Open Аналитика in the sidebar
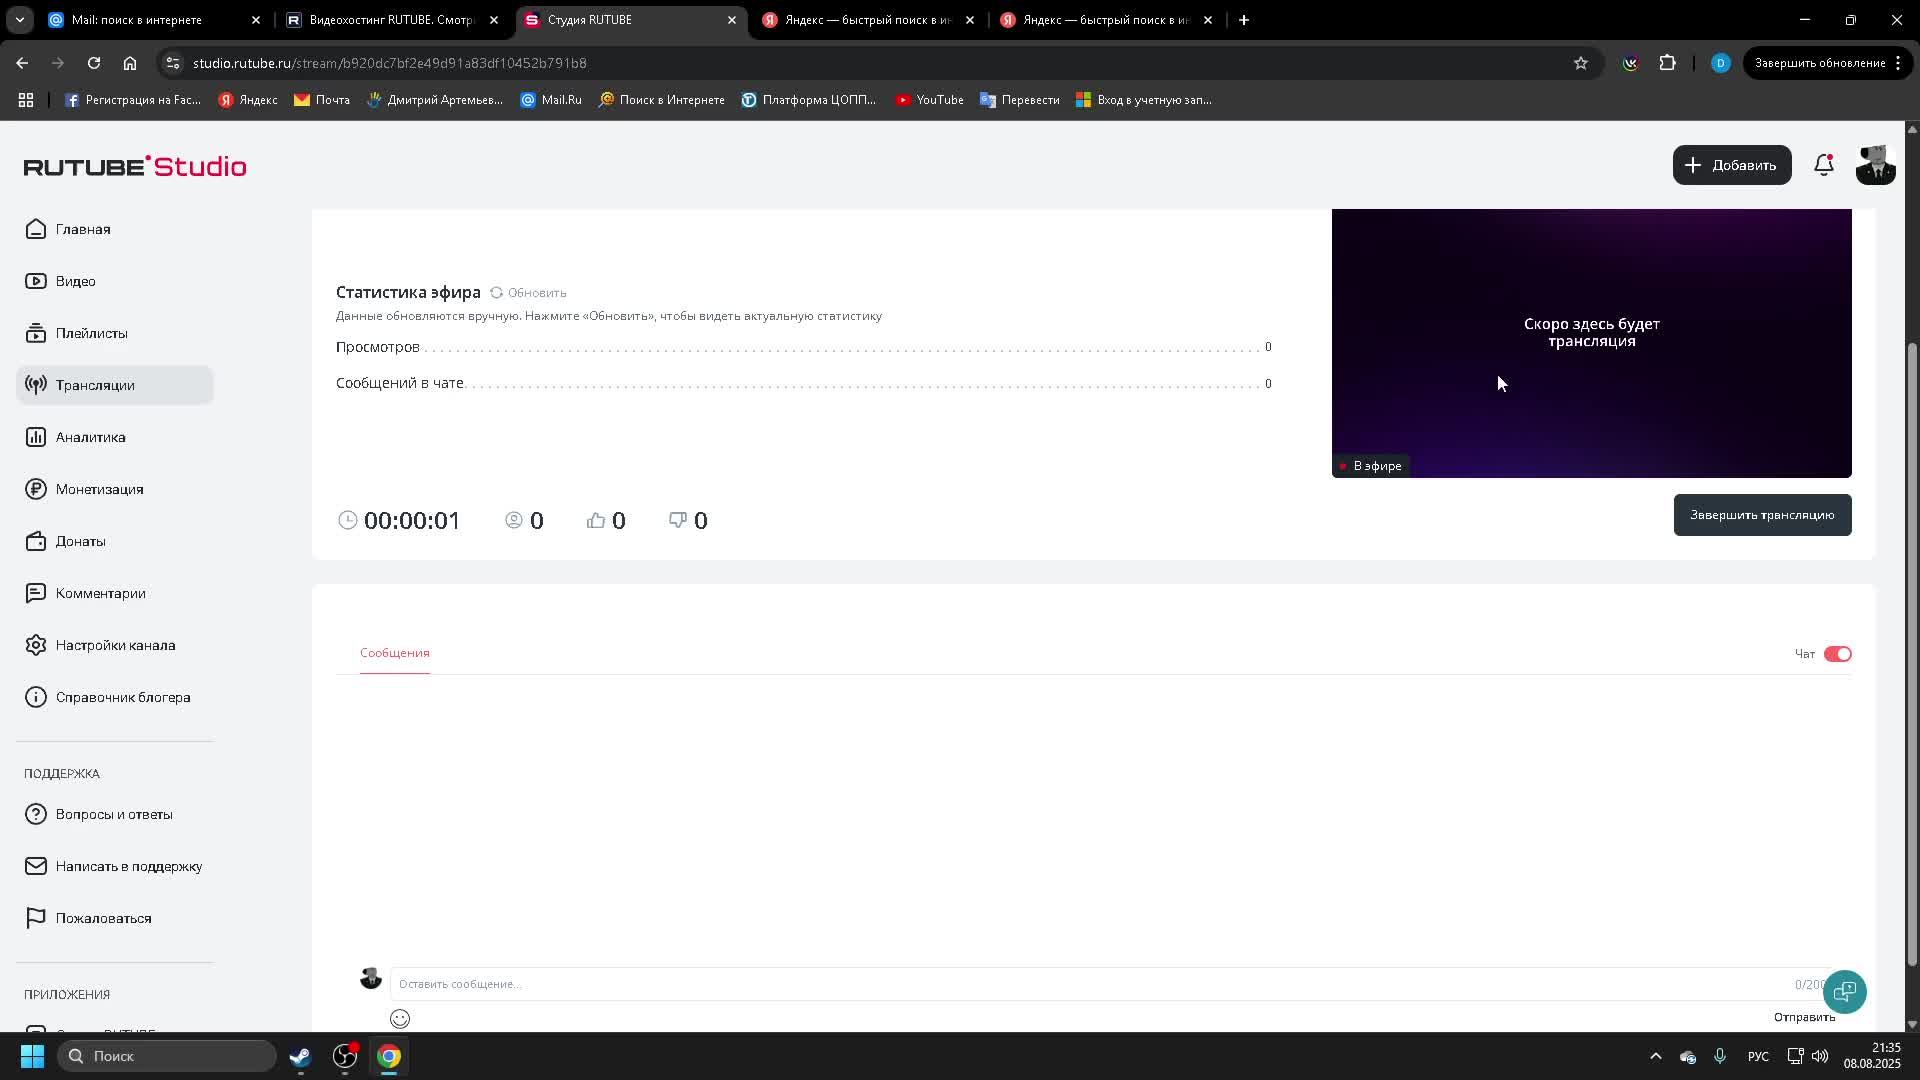Image resolution: width=1920 pixels, height=1080 pixels. point(90,437)
